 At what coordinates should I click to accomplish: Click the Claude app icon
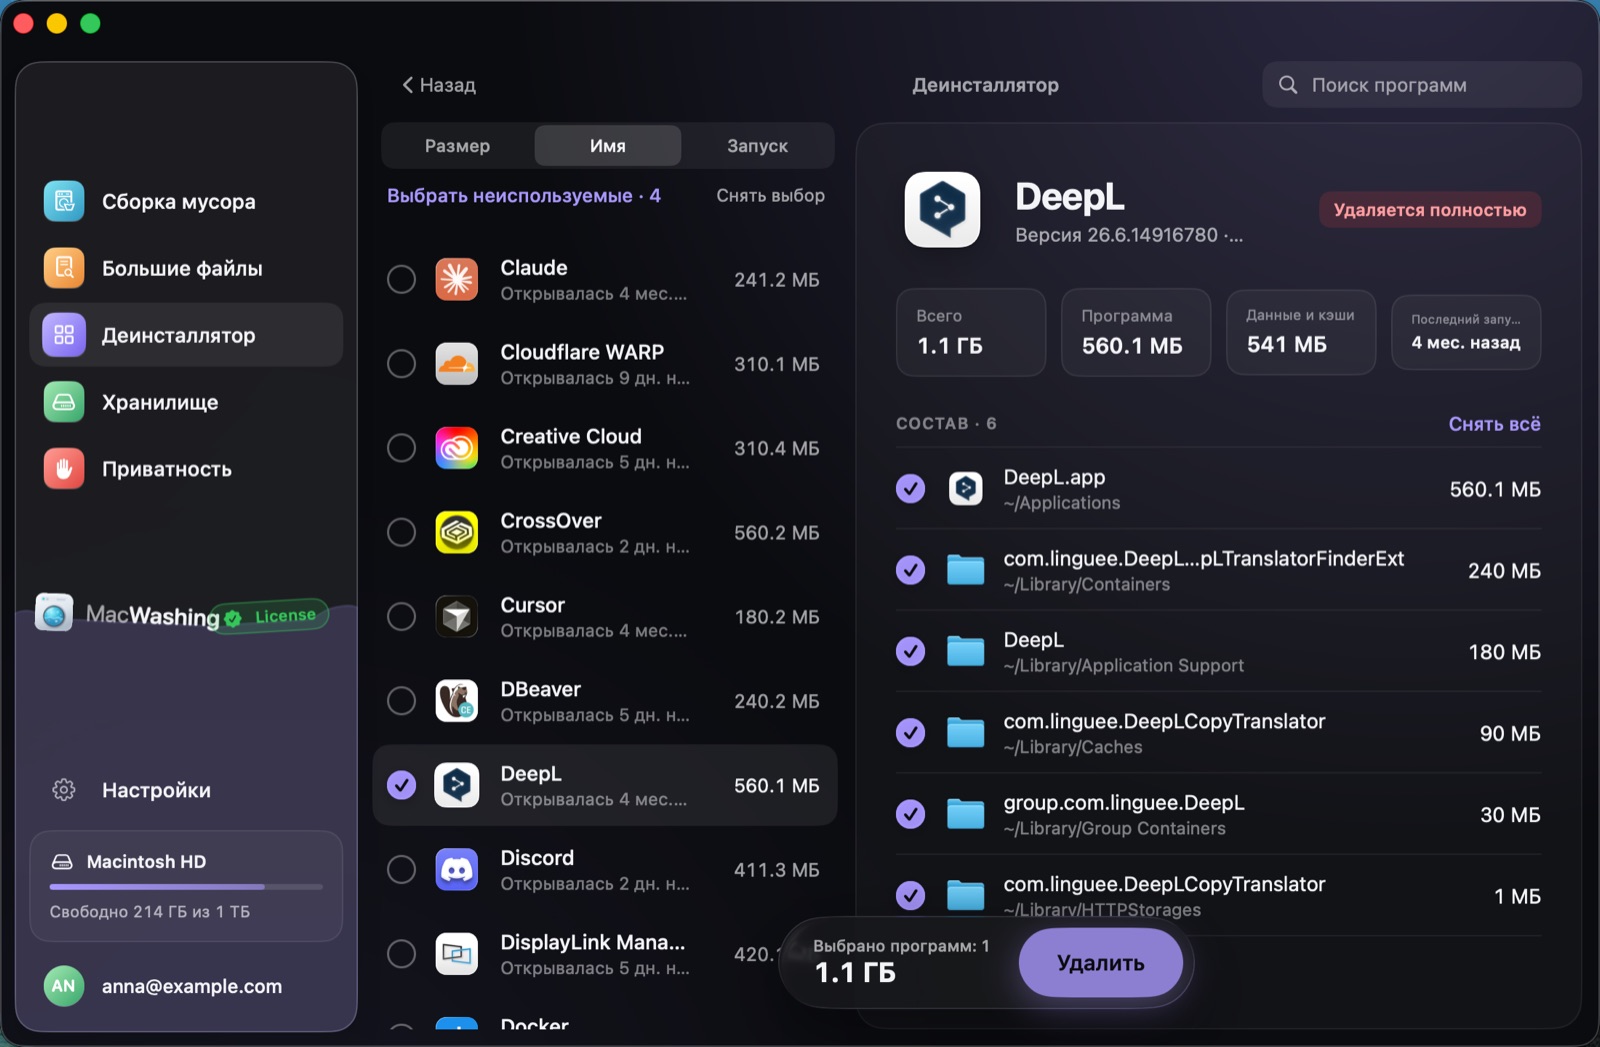coord(457,280)
